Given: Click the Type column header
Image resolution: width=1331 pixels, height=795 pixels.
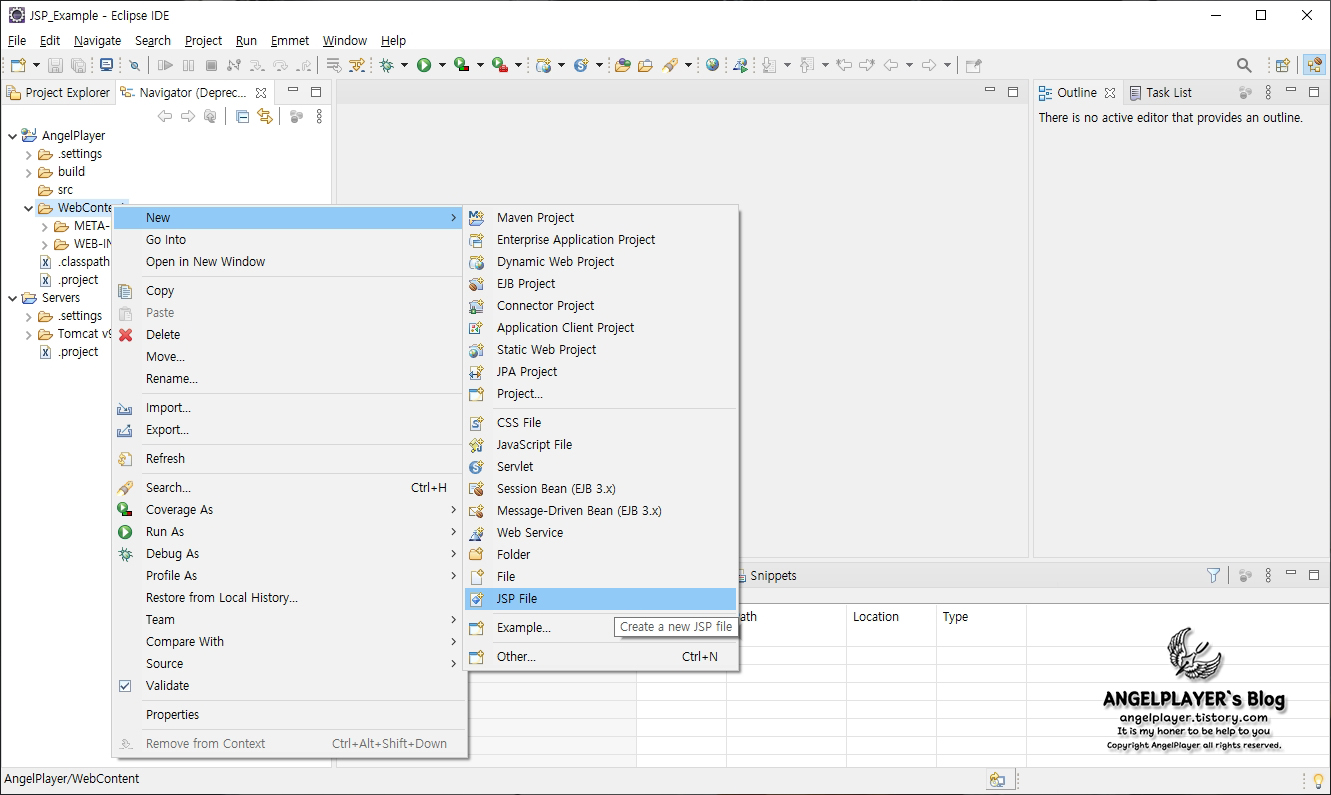Looking at the screenshot, I should click(x=981, y=617).
